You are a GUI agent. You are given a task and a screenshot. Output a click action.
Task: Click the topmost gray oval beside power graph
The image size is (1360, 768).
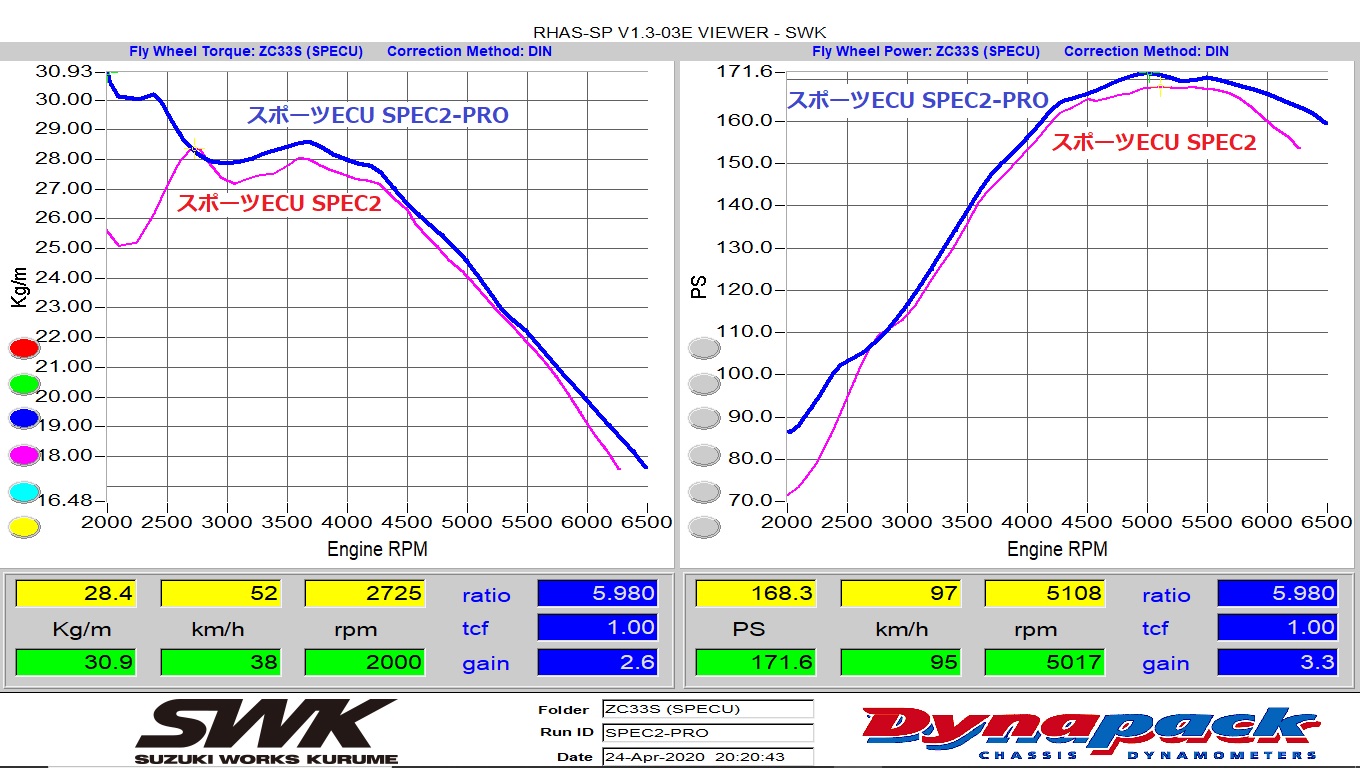[x=705, y=348]
